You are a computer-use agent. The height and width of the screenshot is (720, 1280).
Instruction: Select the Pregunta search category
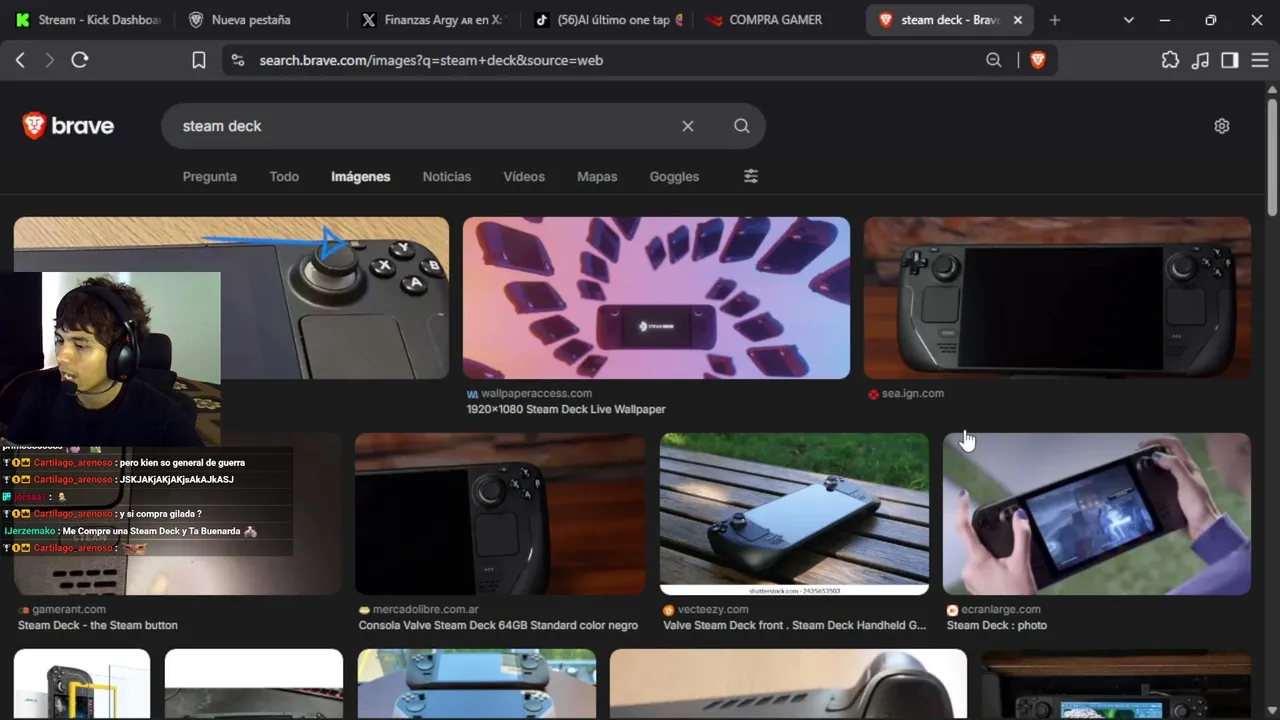pyautogui.click(x=210, y=176)
